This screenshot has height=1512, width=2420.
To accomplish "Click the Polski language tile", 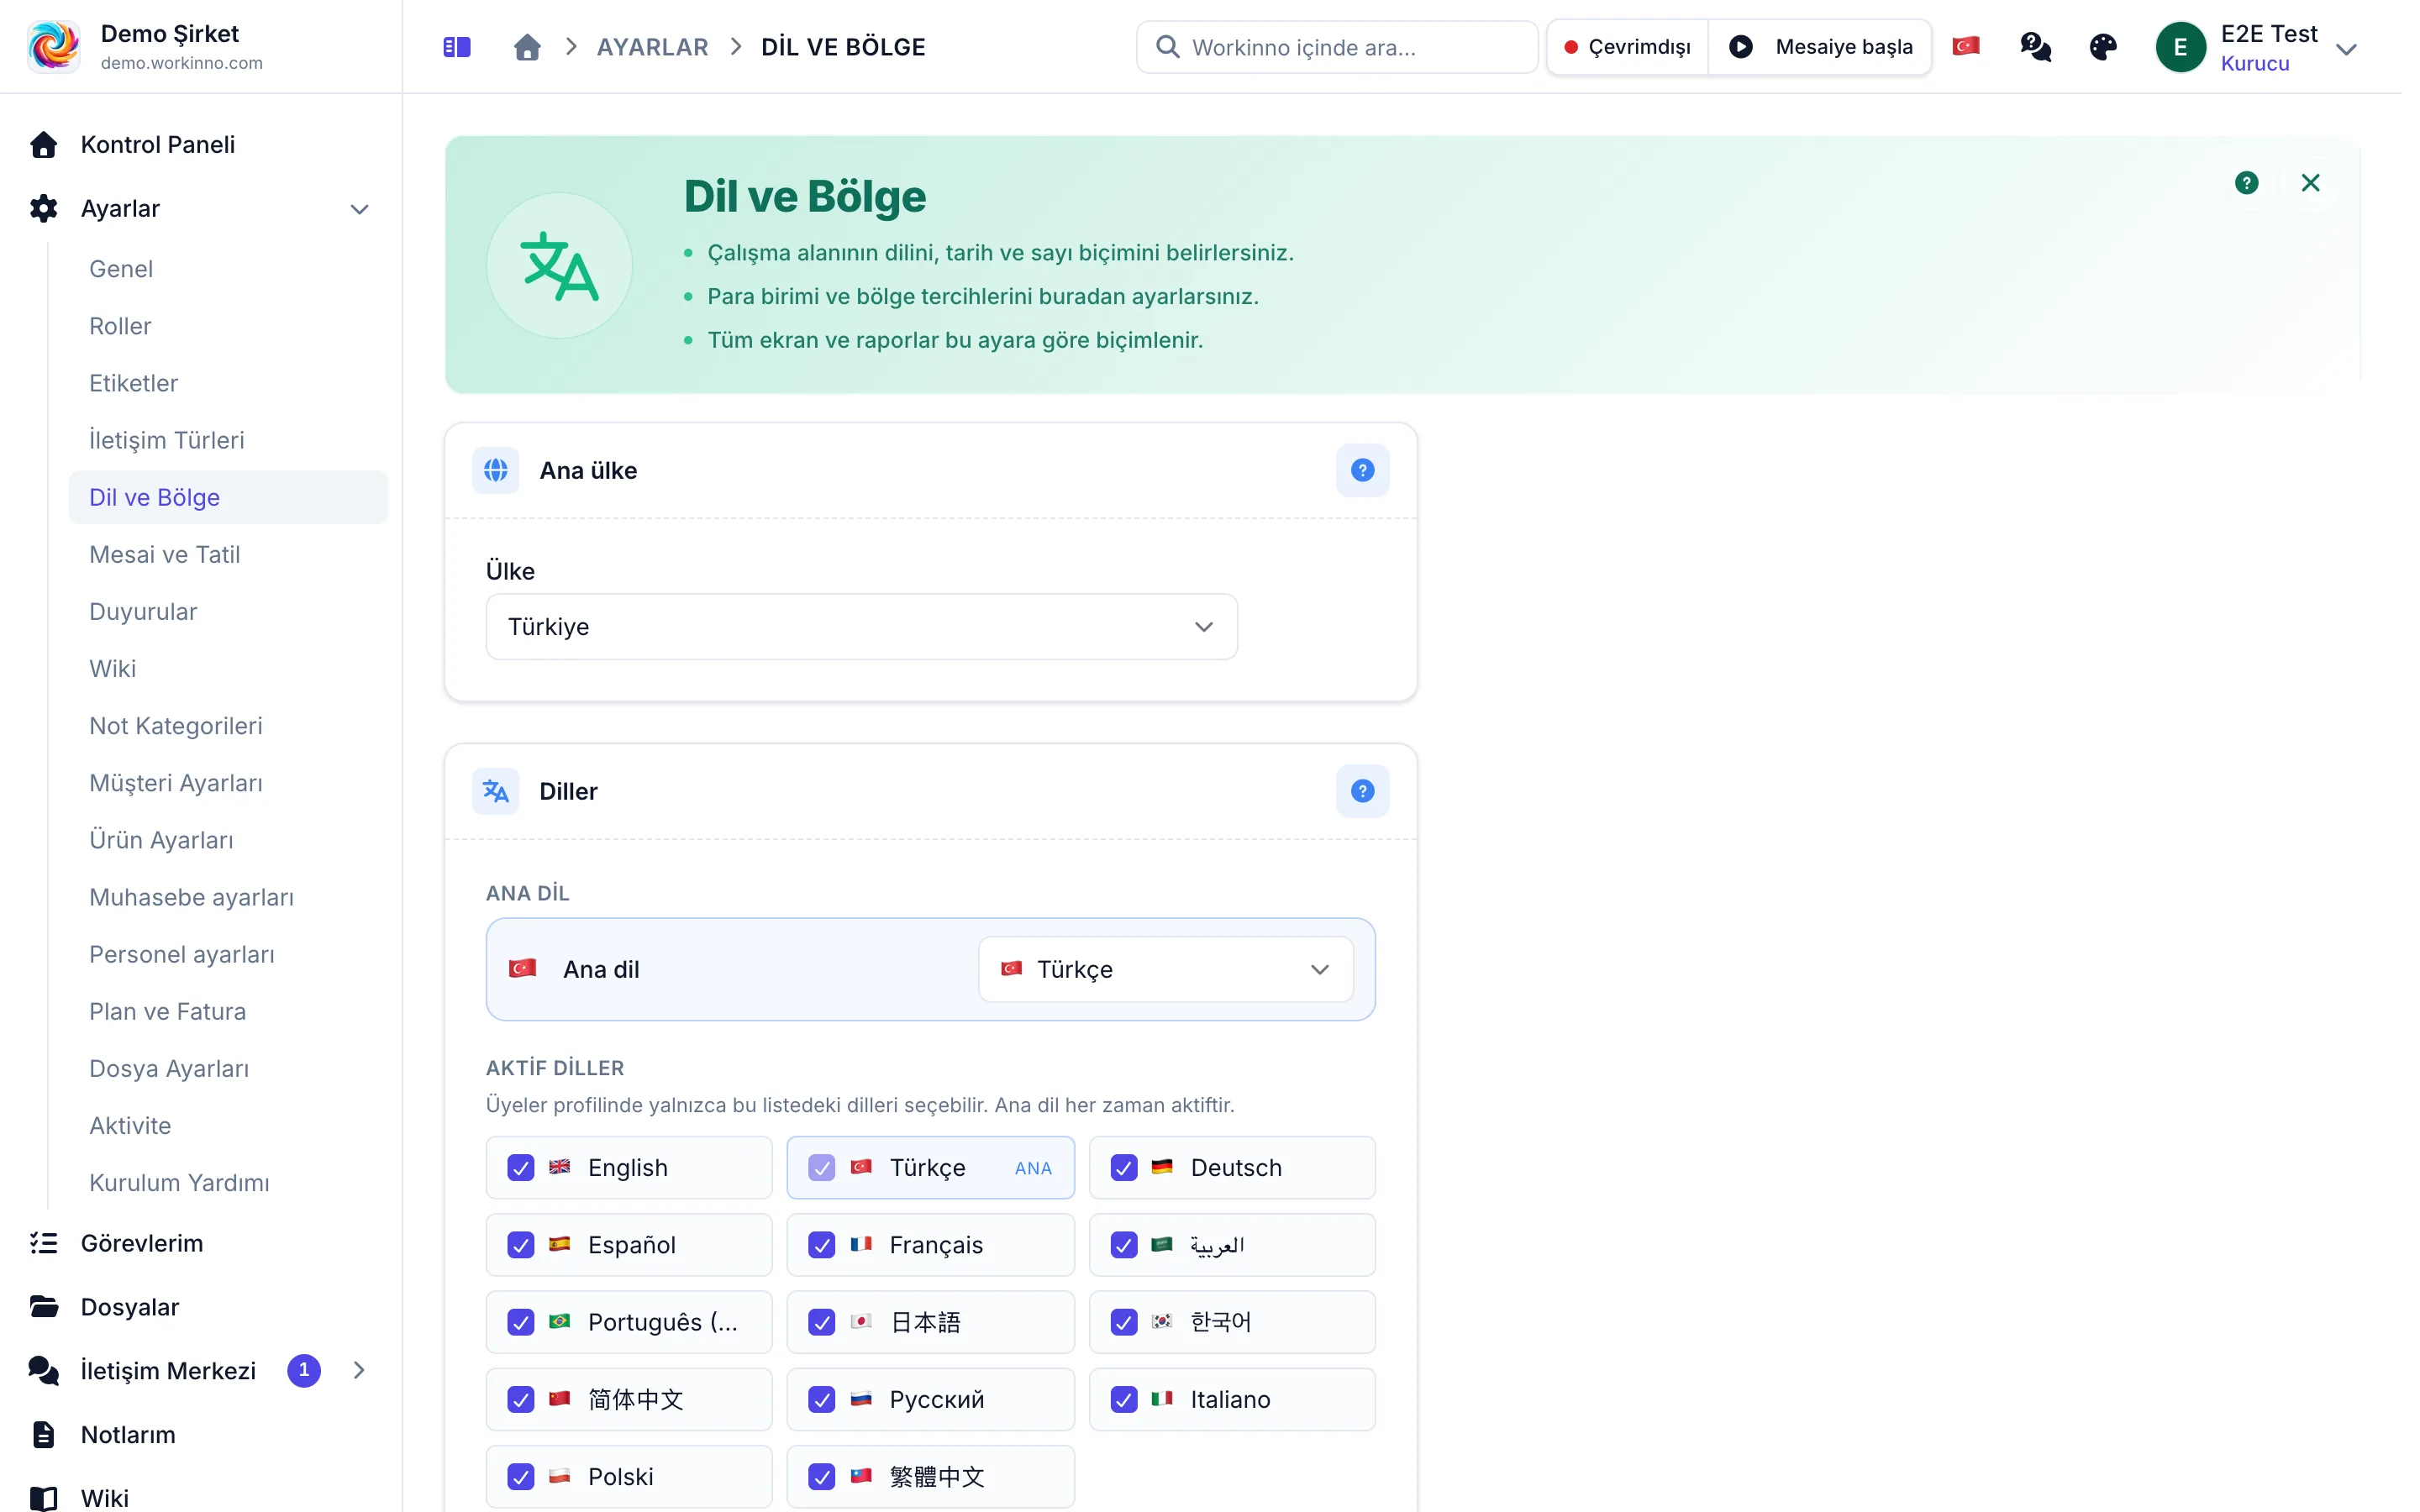I will [629, 1476].
